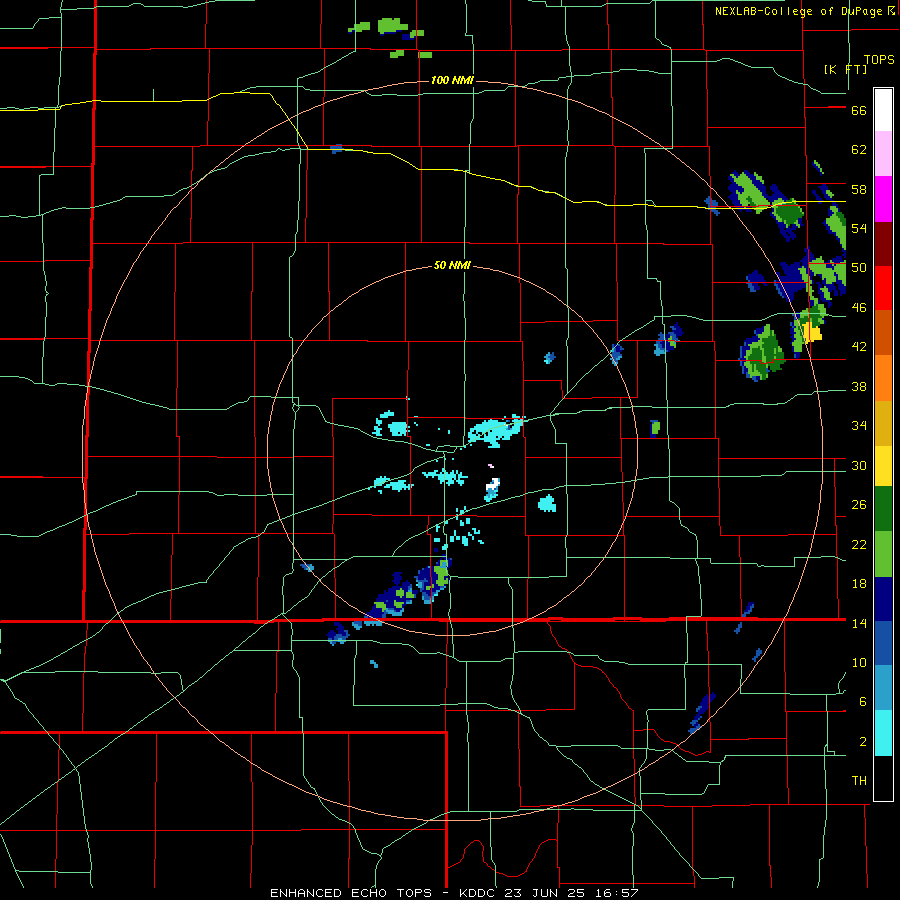Click the 66 legend value
This screenshot has width=900, height=900.
tap(859, 111)
